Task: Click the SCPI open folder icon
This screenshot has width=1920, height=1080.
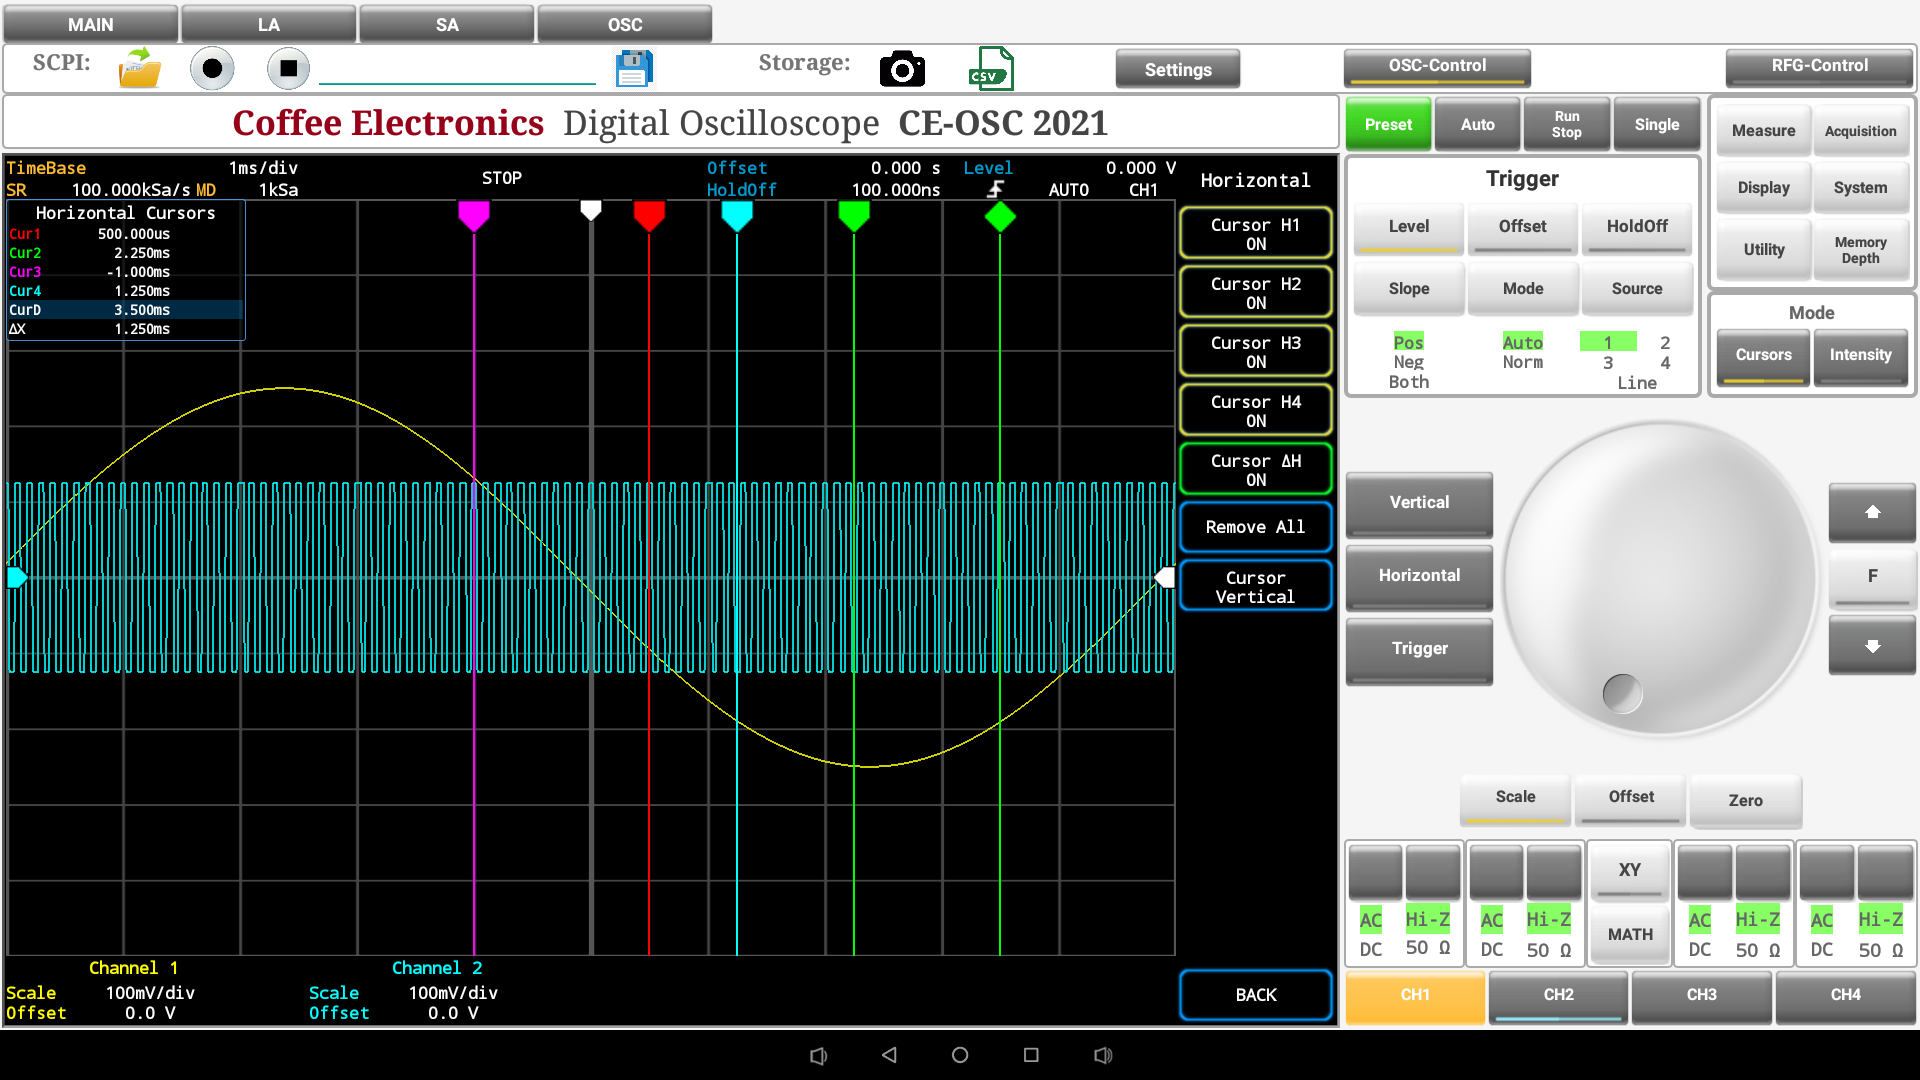Action: 139,69
